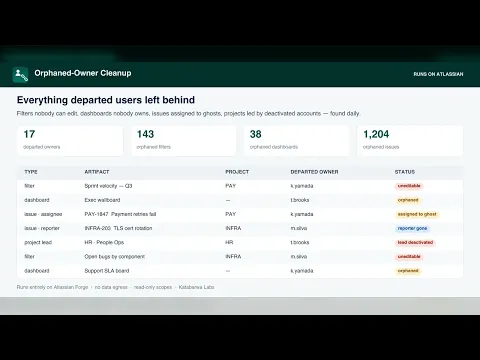Open the 1,204 orphaned issues card
Screen dimensions: 480x360
[x=410, y=141]
